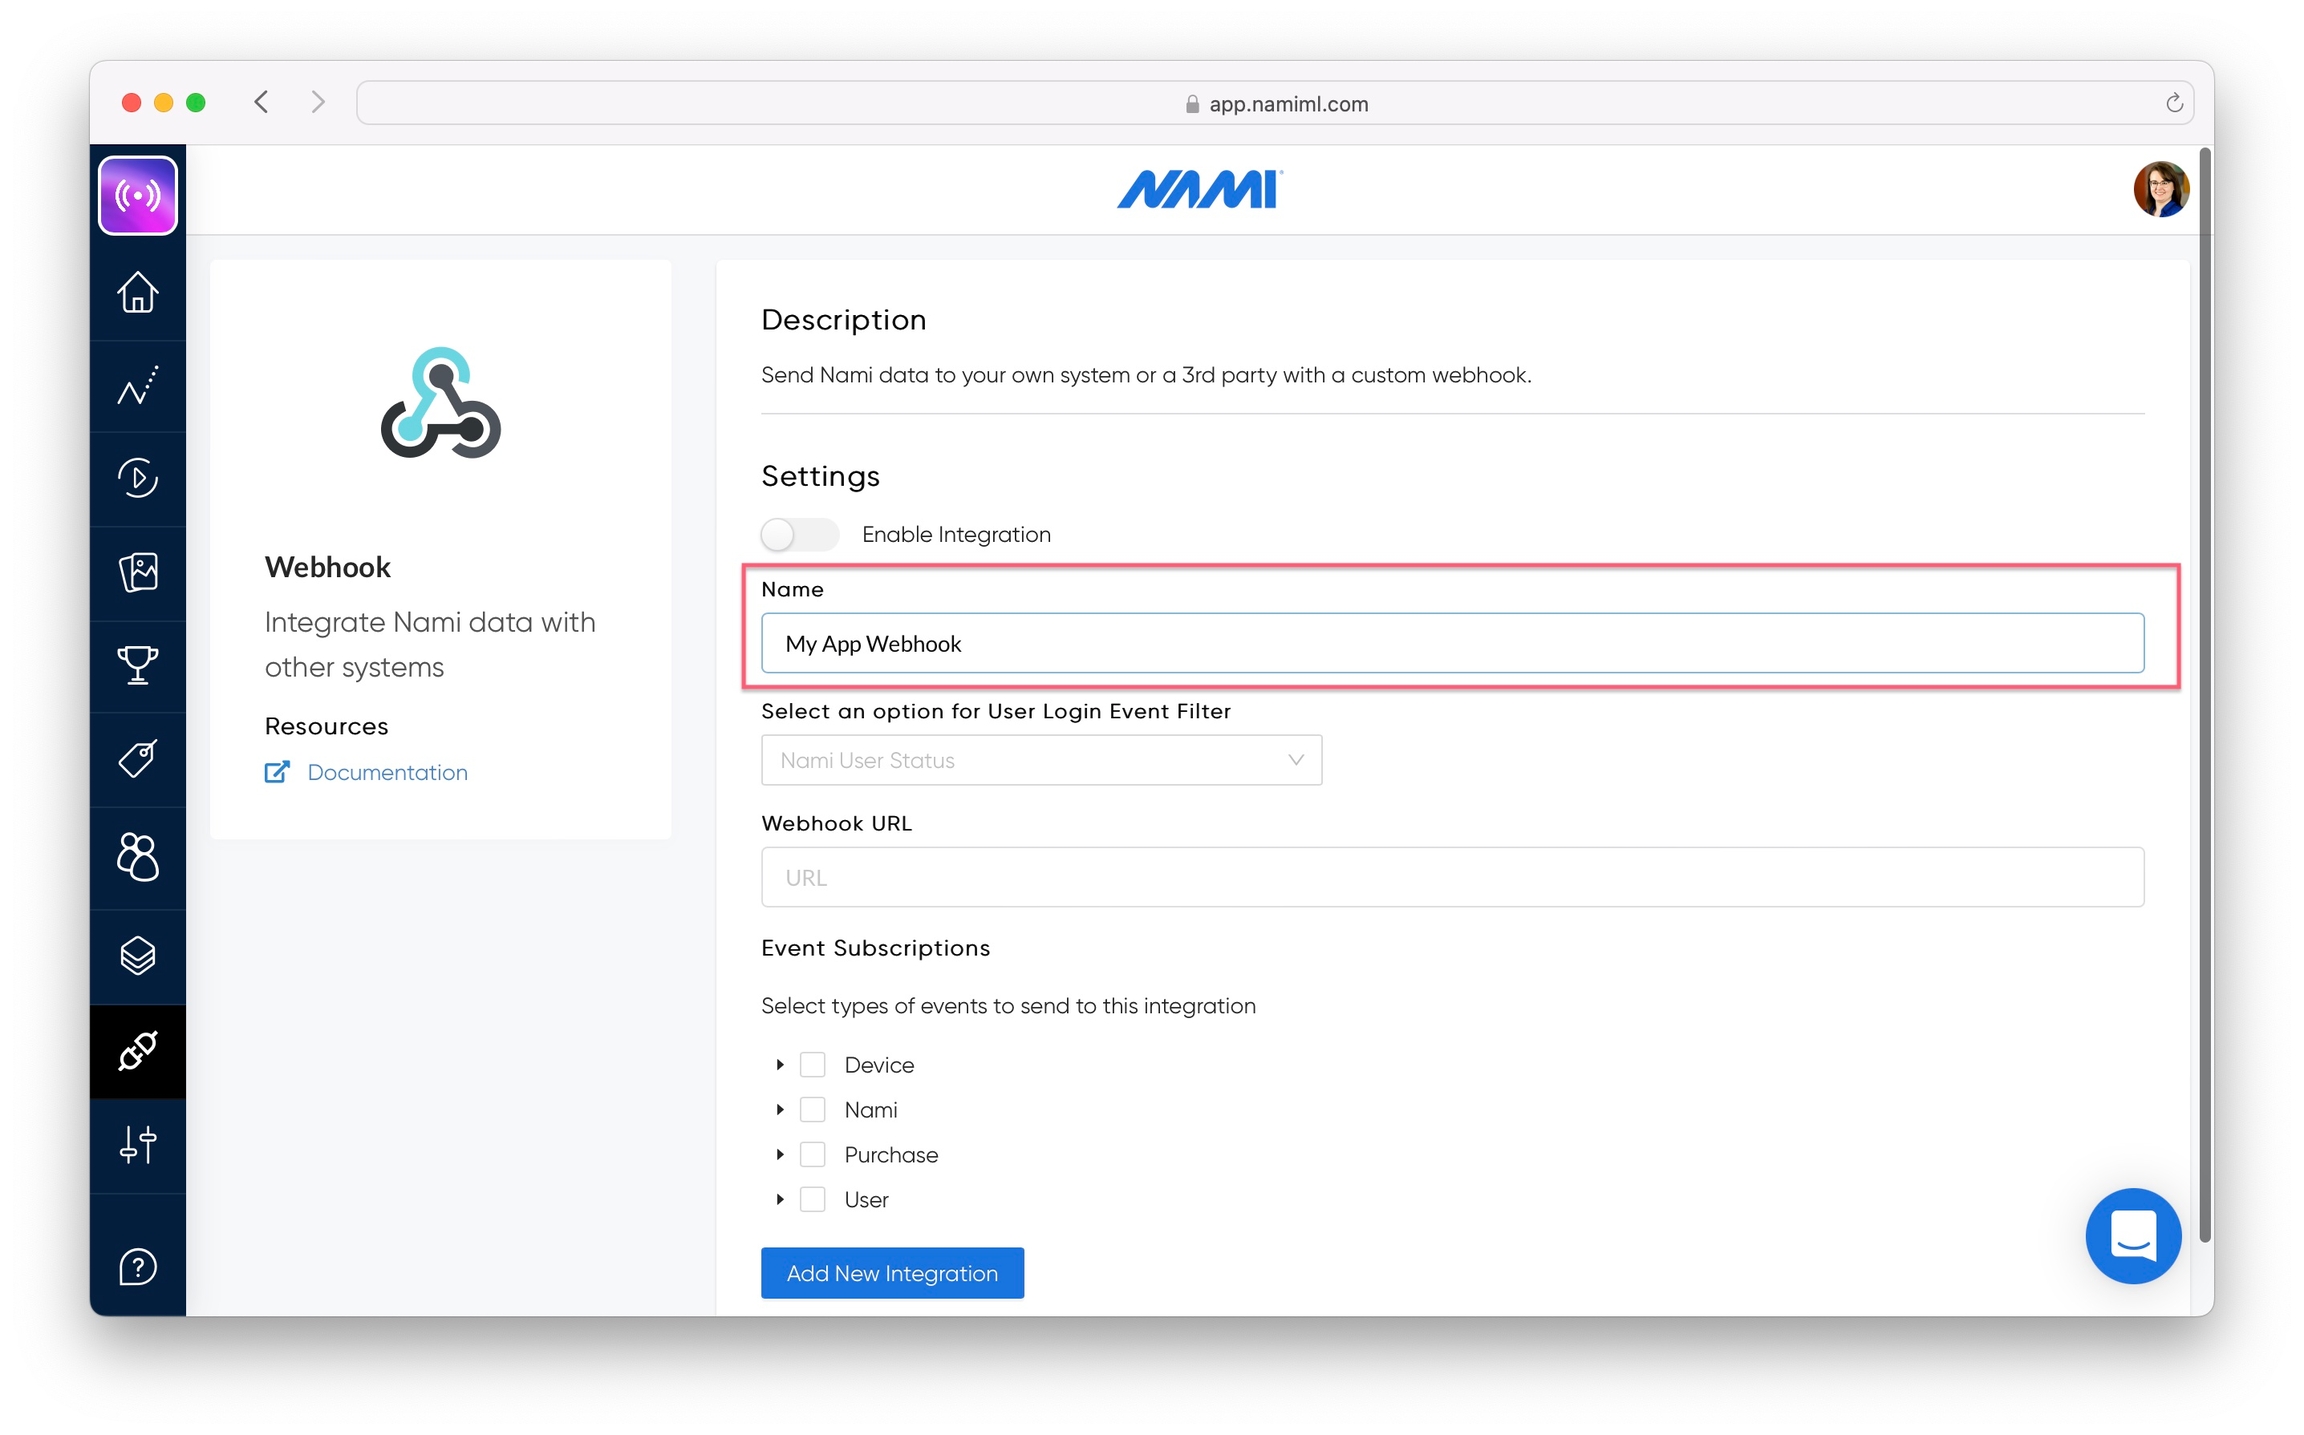
Task: Expand the Purchase event tree arrow
Action: 780,1155
